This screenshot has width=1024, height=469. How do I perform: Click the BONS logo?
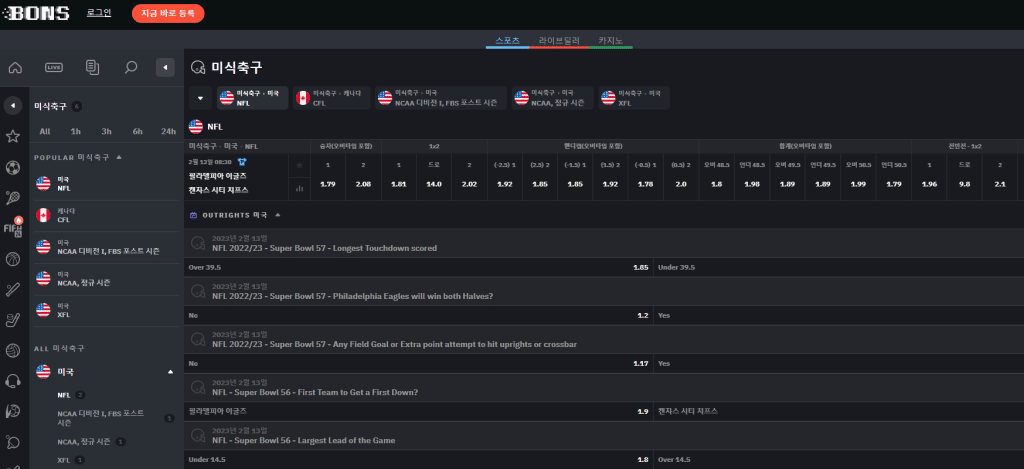pos(38,13)
